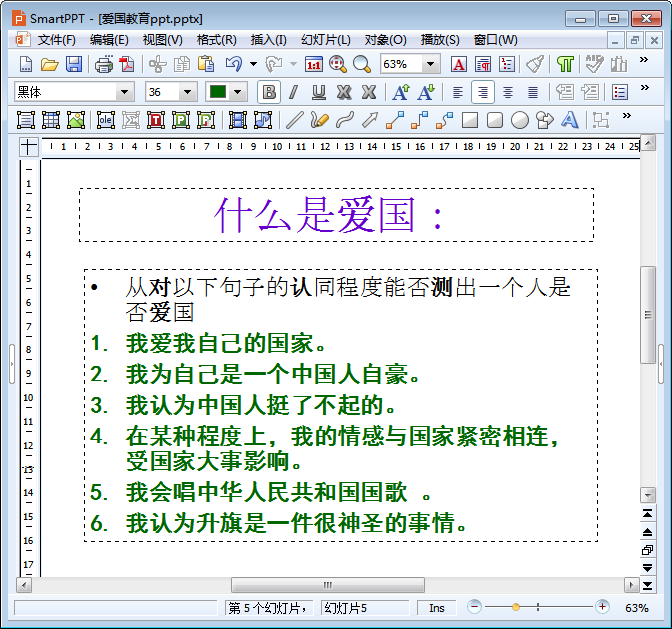Select the curve drawing tool

tap(345, 120)
